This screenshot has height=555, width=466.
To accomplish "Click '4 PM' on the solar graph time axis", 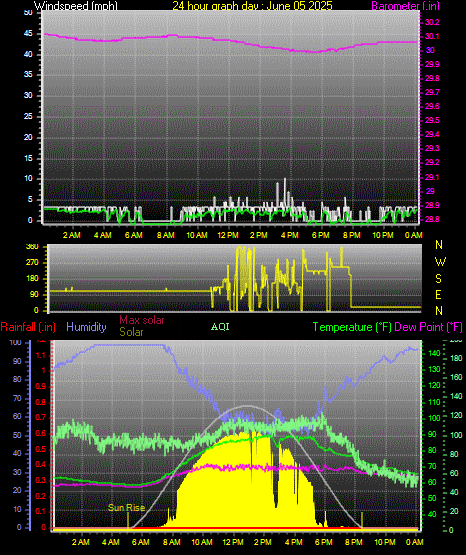I will click(294, 542).
